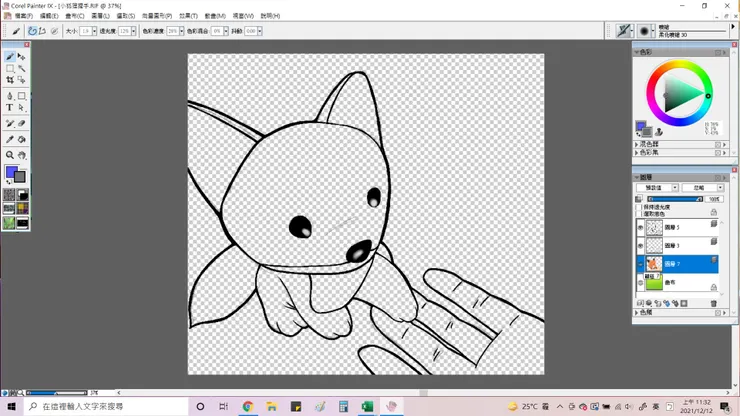The width and height of the screenshot is (740, 416).
Task: Select the Selection Adjuster tool
Action: [22, 80]
